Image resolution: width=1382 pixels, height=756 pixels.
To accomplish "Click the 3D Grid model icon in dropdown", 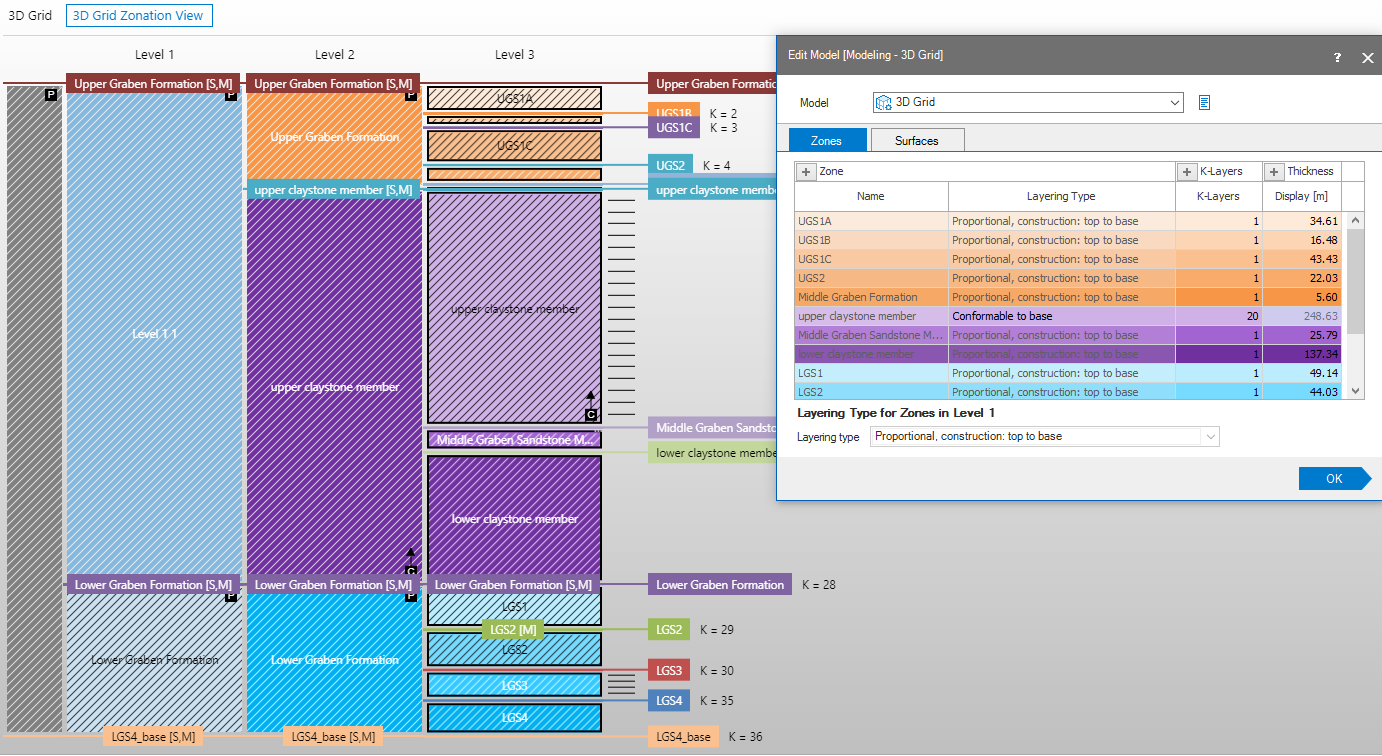I will click(x=884, y=102).
